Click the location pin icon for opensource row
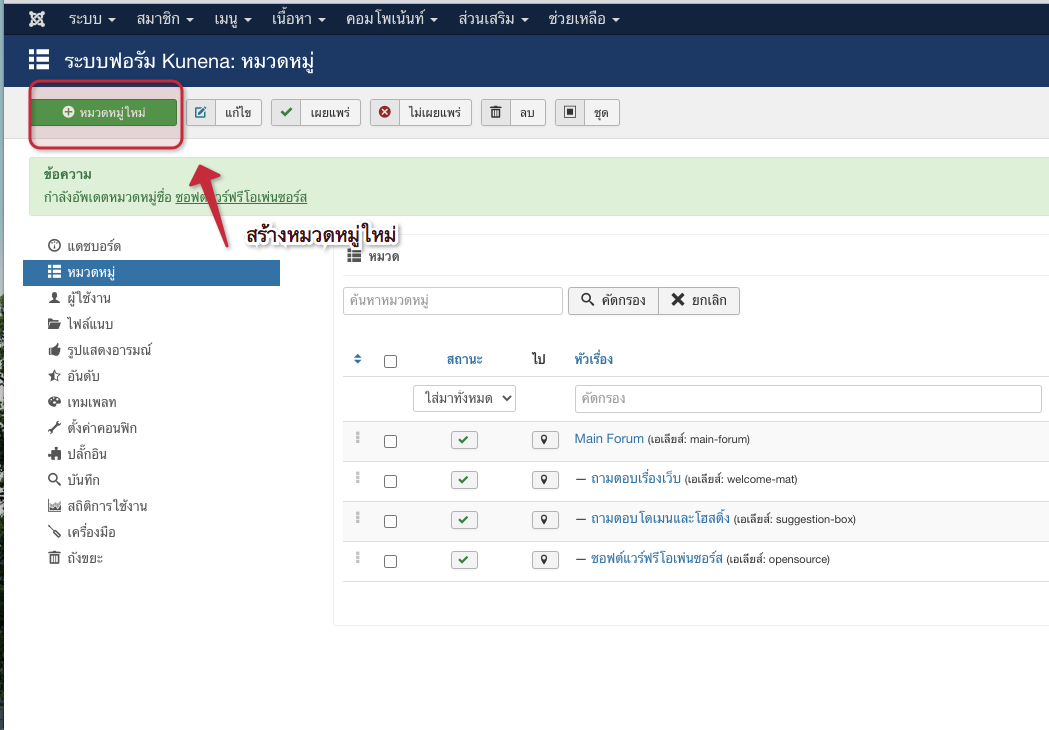The width and height of the screenshot is (1049, 730). coord(544,560)
